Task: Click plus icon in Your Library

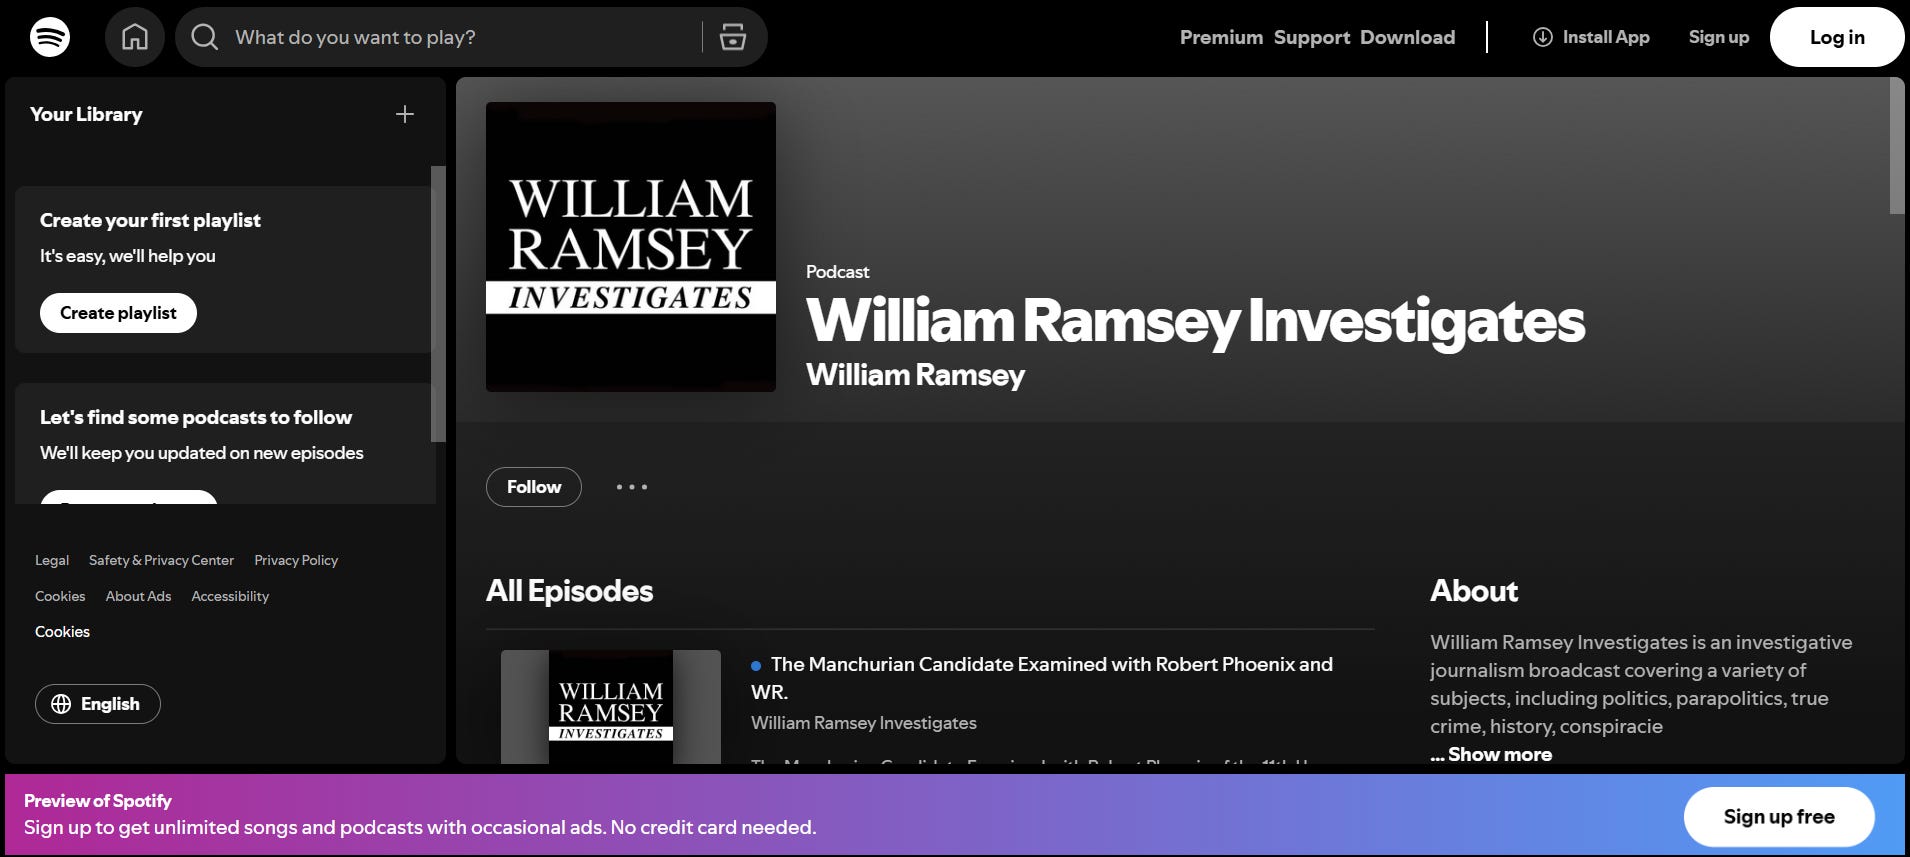Action: pos(405,114)
